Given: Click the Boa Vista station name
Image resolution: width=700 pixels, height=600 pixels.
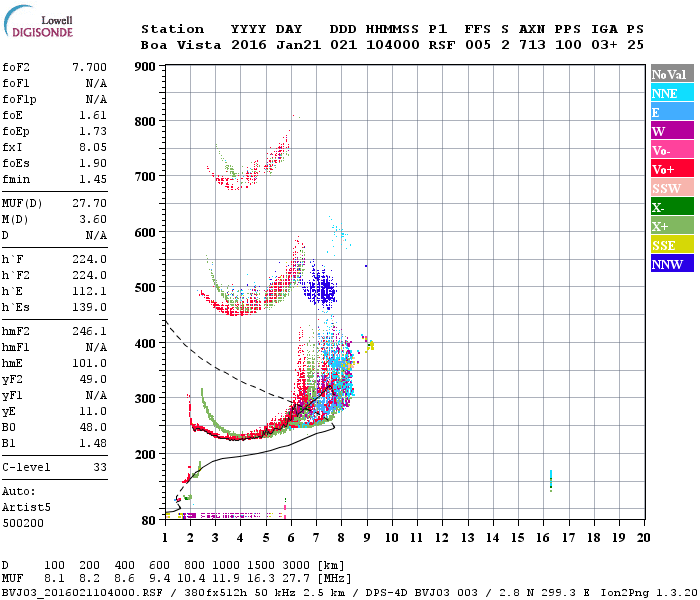Looking at the screenshot, I should coord(181,45).
